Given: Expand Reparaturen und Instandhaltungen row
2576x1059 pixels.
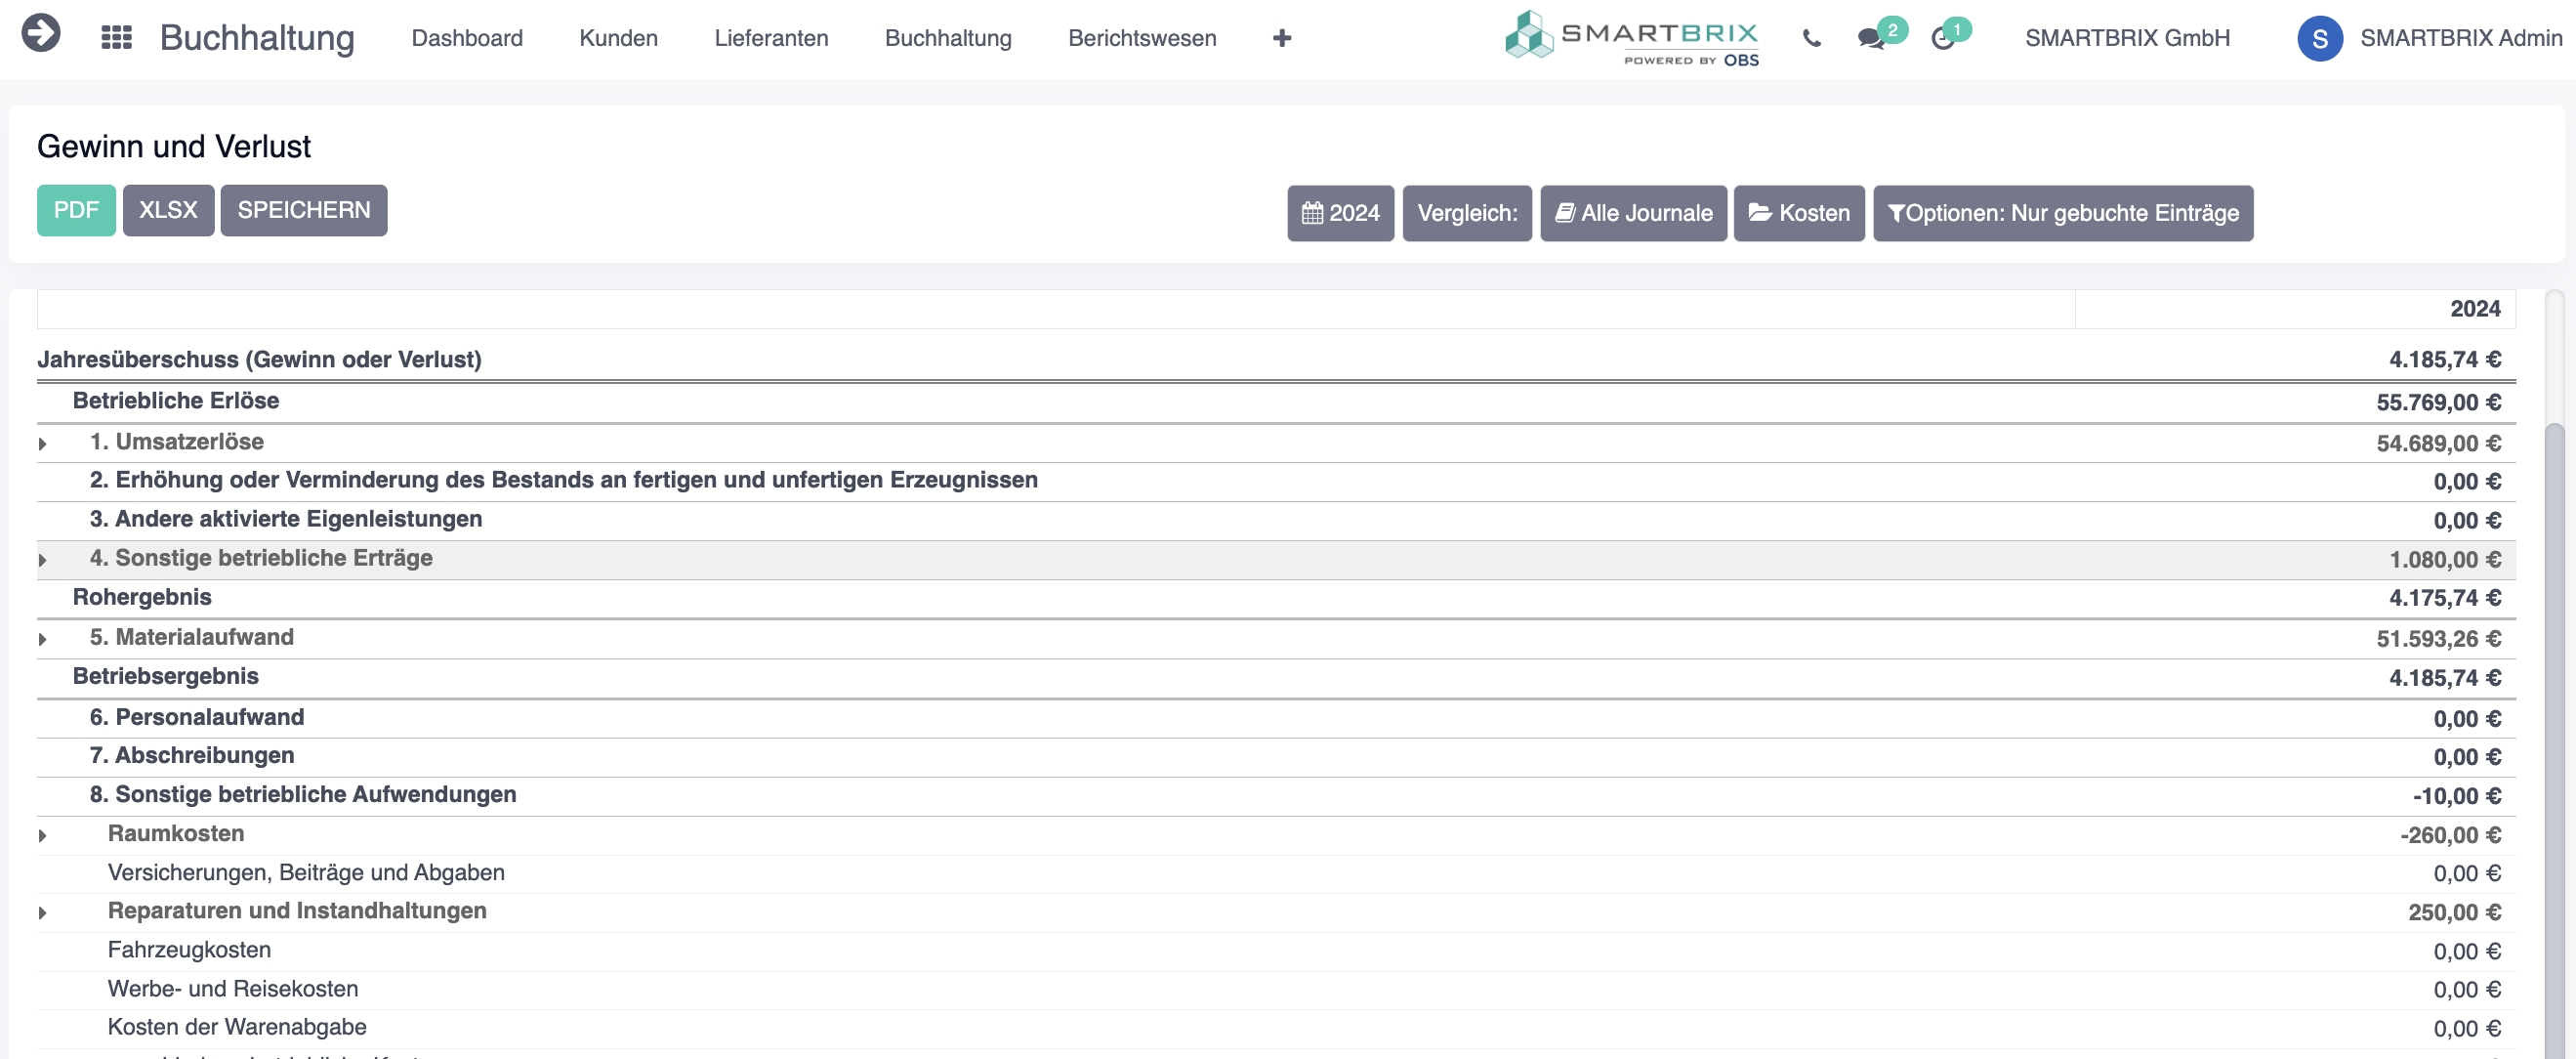Looking at the screenshot, I should (43, 912).
